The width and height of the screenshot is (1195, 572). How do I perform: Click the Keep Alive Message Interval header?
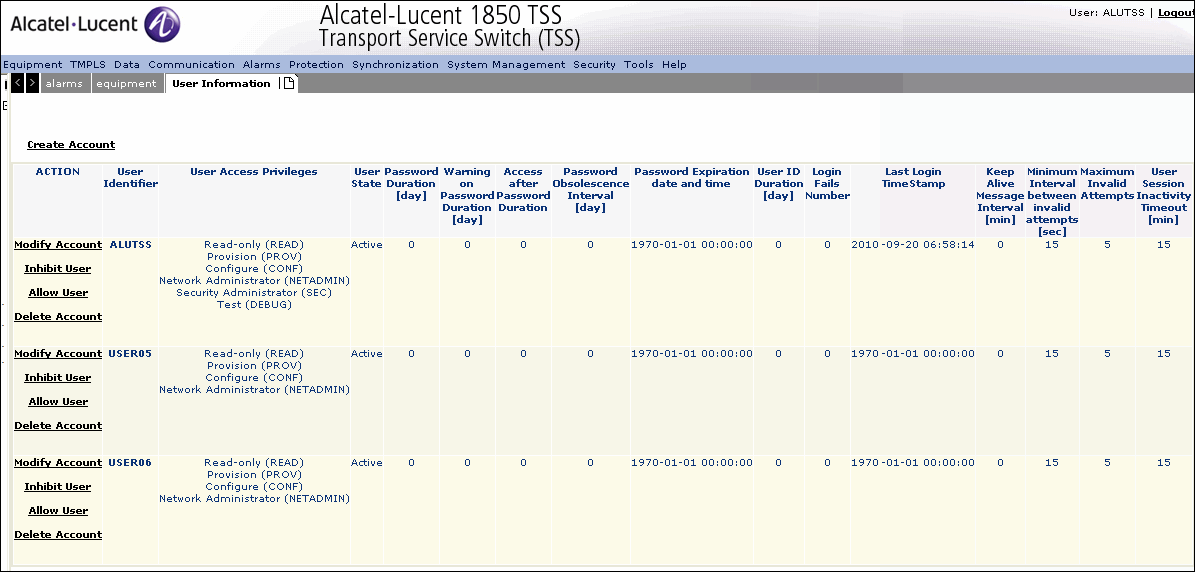click(1000, 196)
